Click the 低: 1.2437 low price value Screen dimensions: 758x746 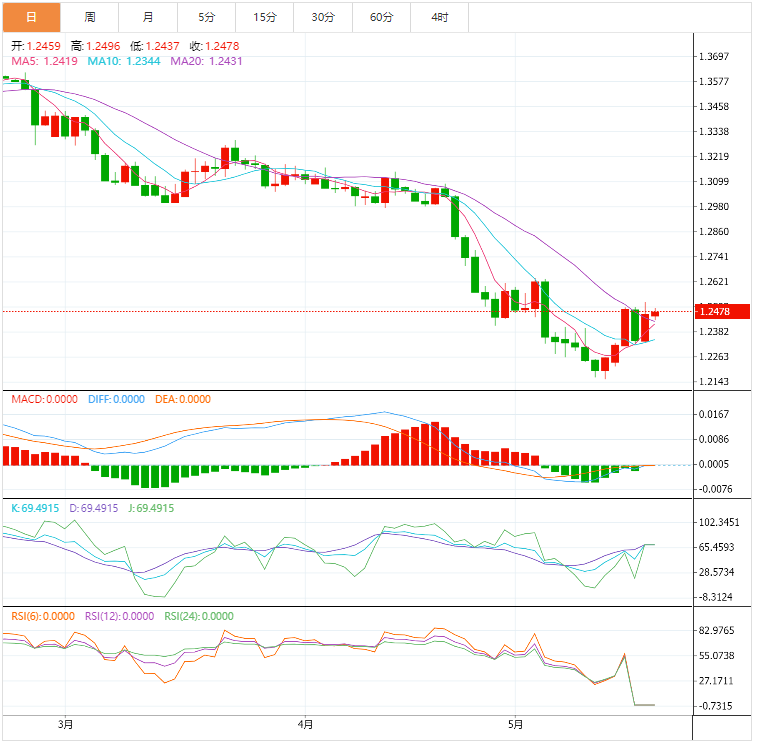point(155,46)
